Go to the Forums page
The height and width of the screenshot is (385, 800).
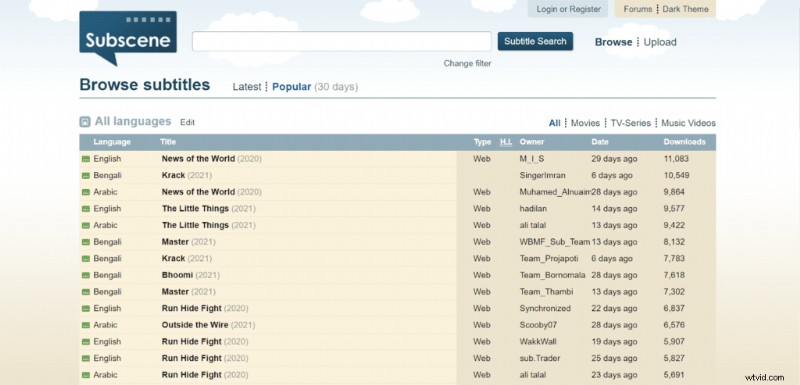pos(638,9)
